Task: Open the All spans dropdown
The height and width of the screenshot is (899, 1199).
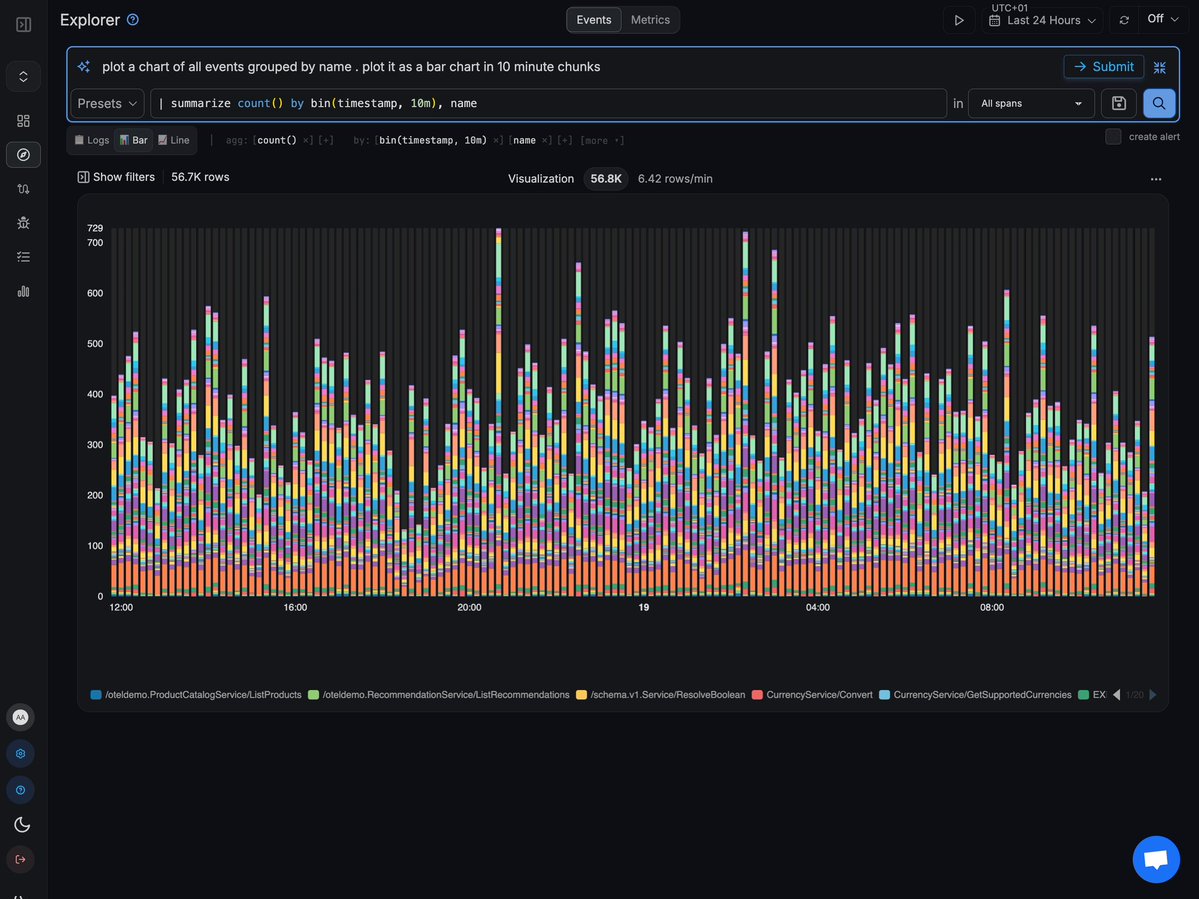Action: point(1031,103)
